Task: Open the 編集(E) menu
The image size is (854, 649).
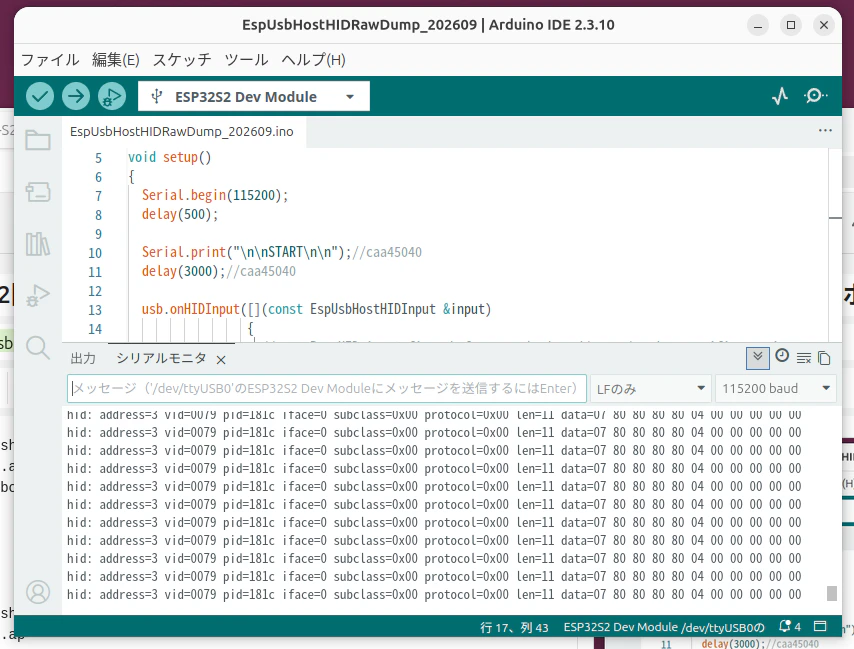Action: (115, 59)
